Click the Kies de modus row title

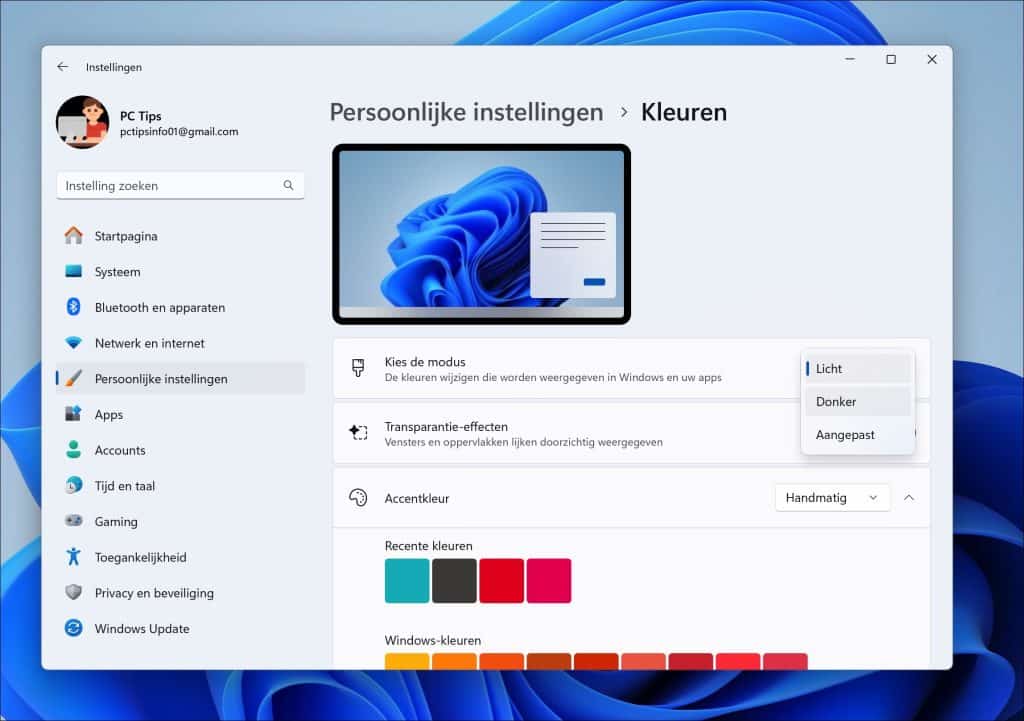click(425, 362)
